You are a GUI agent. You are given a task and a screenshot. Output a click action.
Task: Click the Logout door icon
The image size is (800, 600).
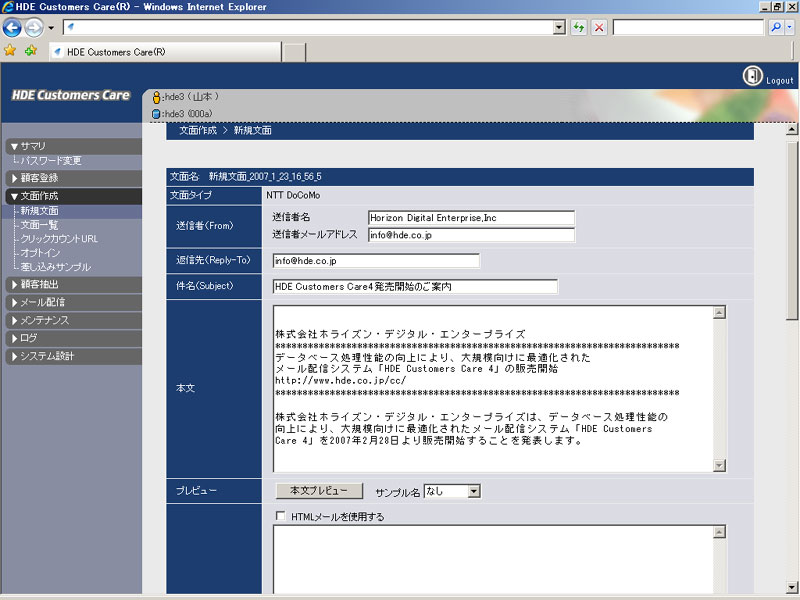click(x=752, y=76)
